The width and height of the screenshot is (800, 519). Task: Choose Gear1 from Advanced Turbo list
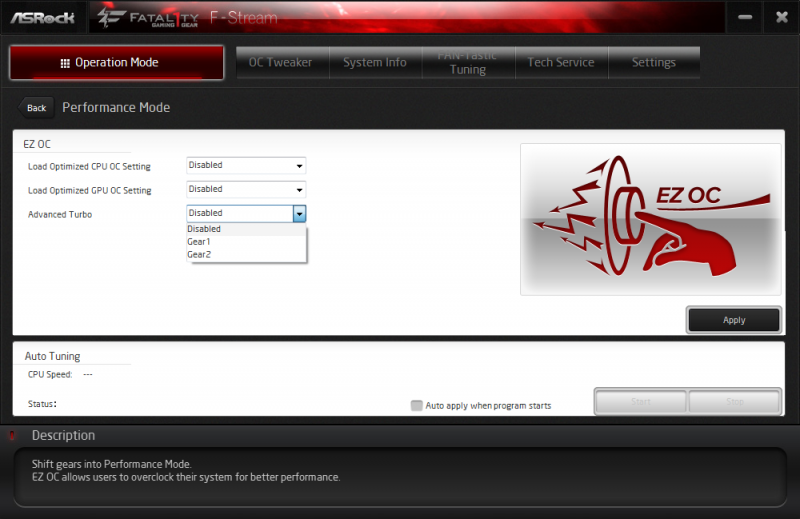(246, 242)
